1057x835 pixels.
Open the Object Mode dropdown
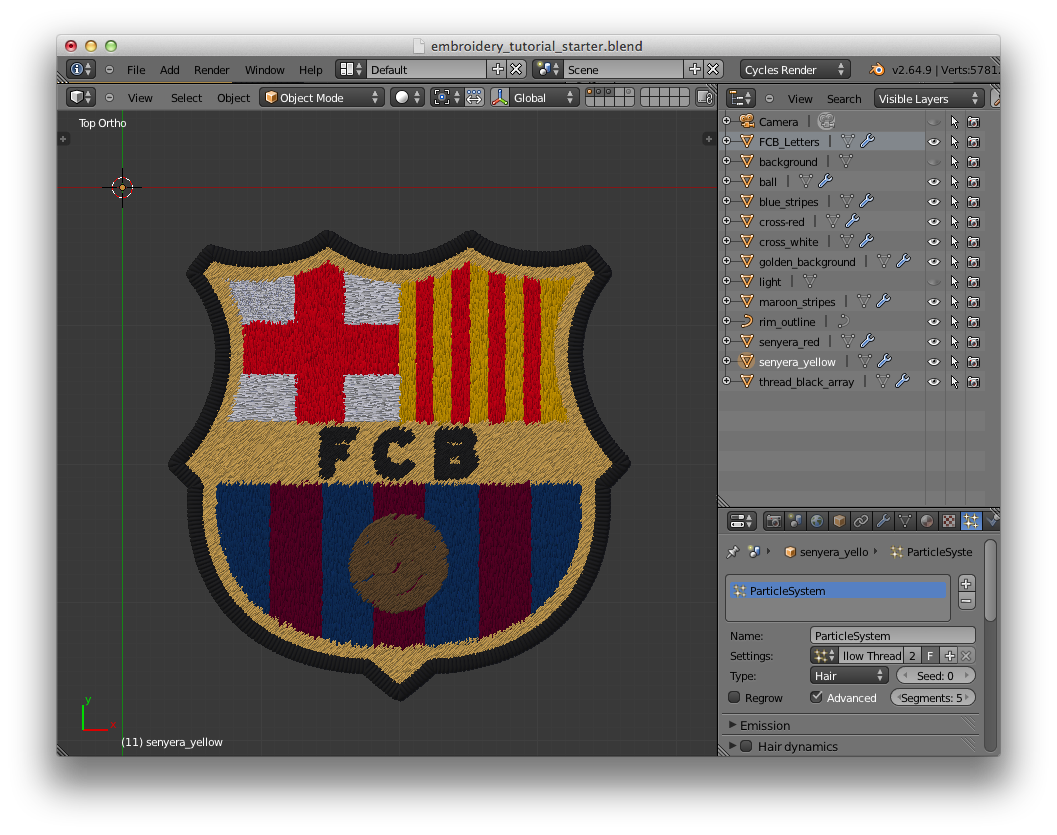click(x=322, y=98)
